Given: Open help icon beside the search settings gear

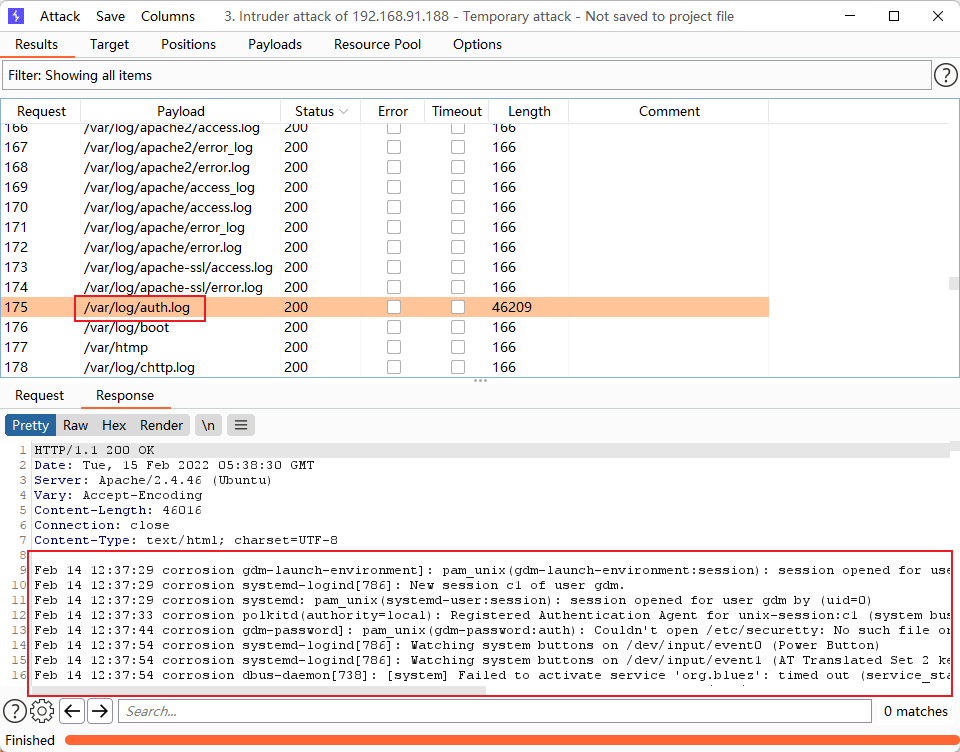Looking at the screenshot, I should click(x=15, y=711).
